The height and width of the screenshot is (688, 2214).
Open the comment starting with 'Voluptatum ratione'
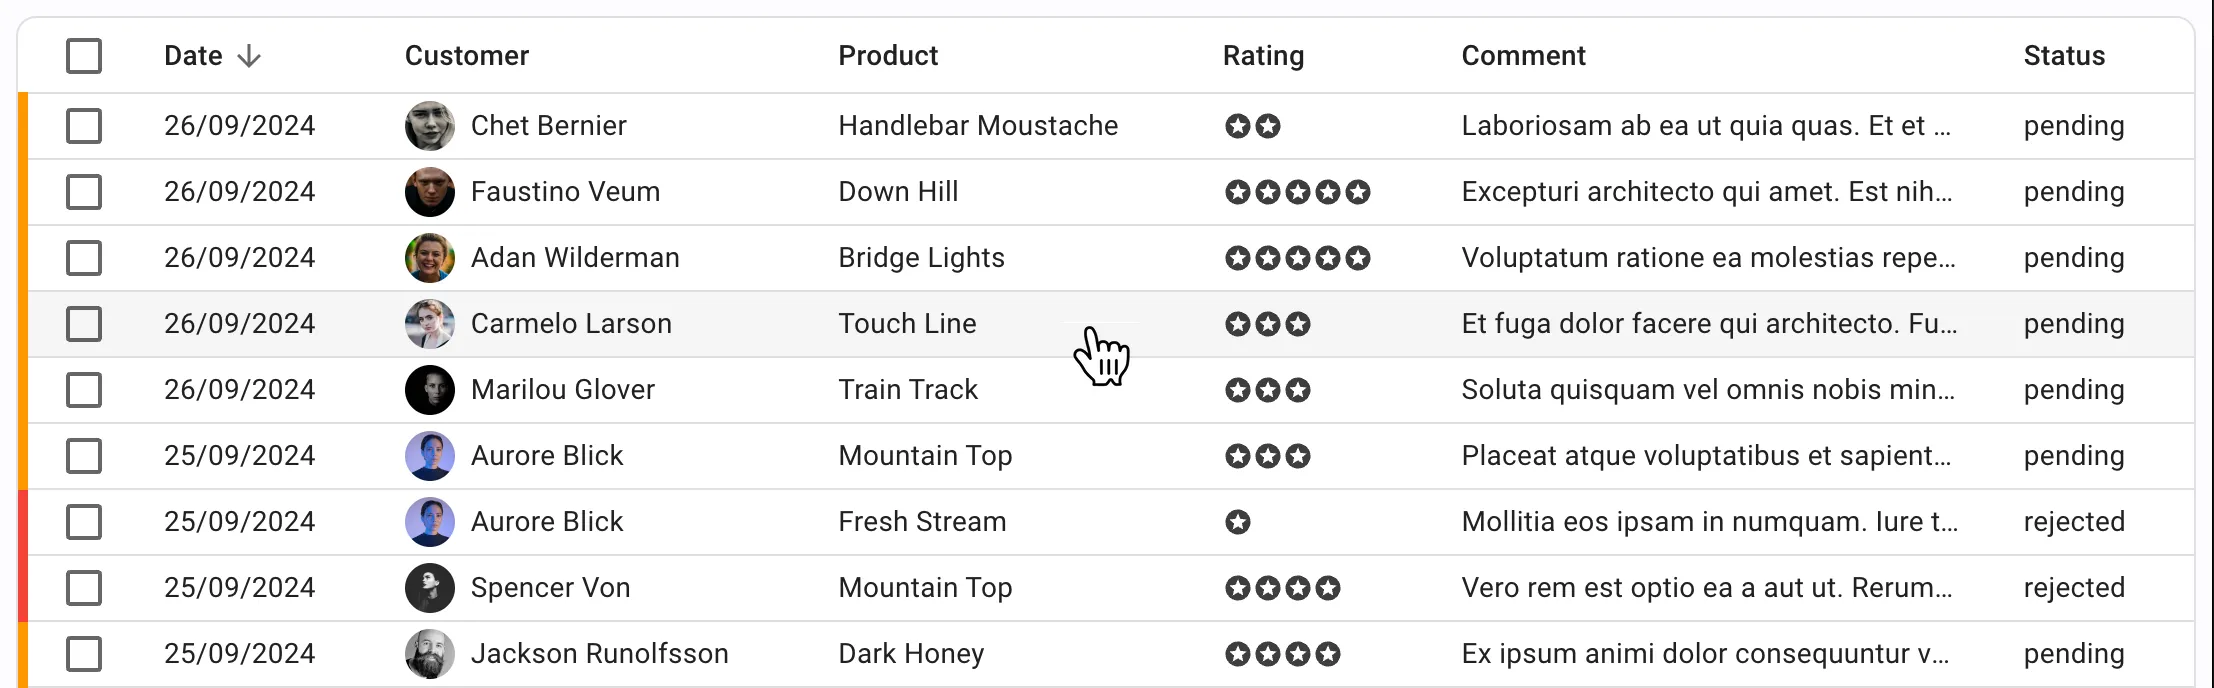(x=1707, y=258)
